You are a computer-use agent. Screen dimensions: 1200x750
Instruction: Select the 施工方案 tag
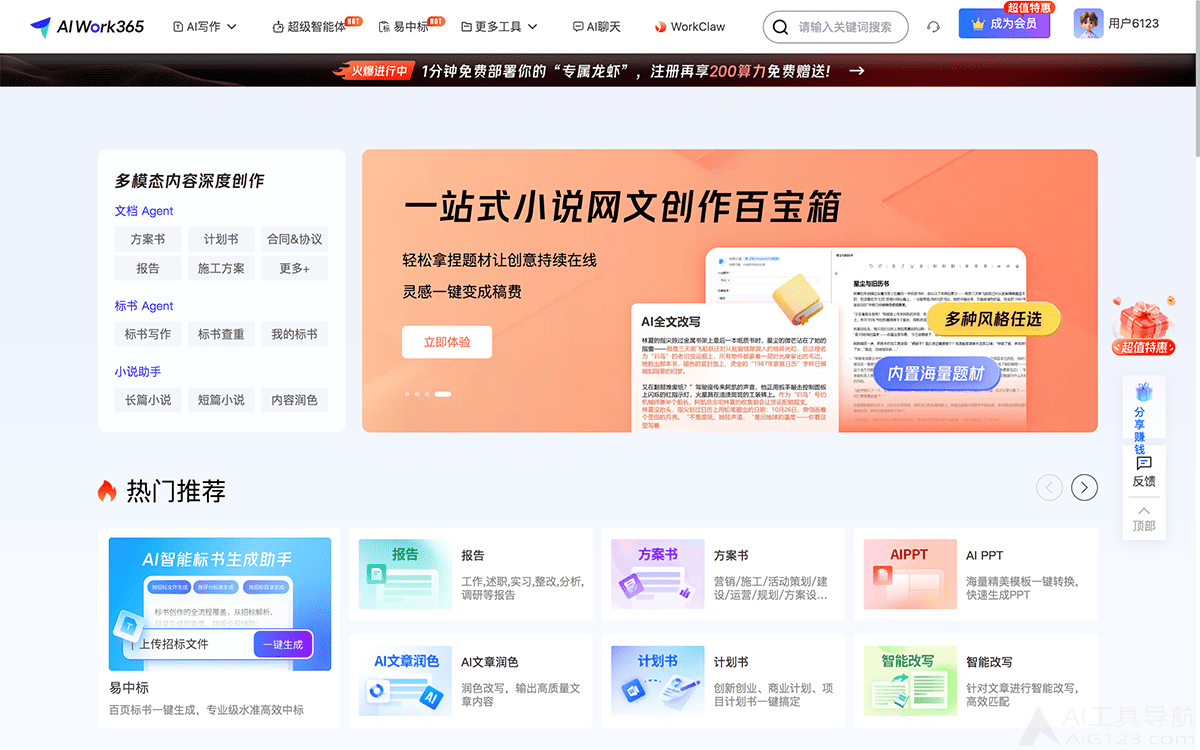[x=221, y=269]
